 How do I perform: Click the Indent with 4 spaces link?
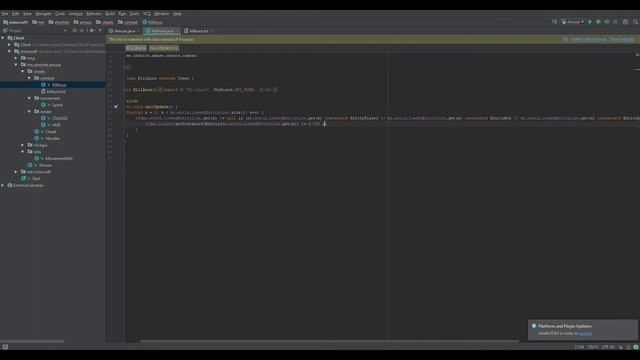tap(589, 40)
